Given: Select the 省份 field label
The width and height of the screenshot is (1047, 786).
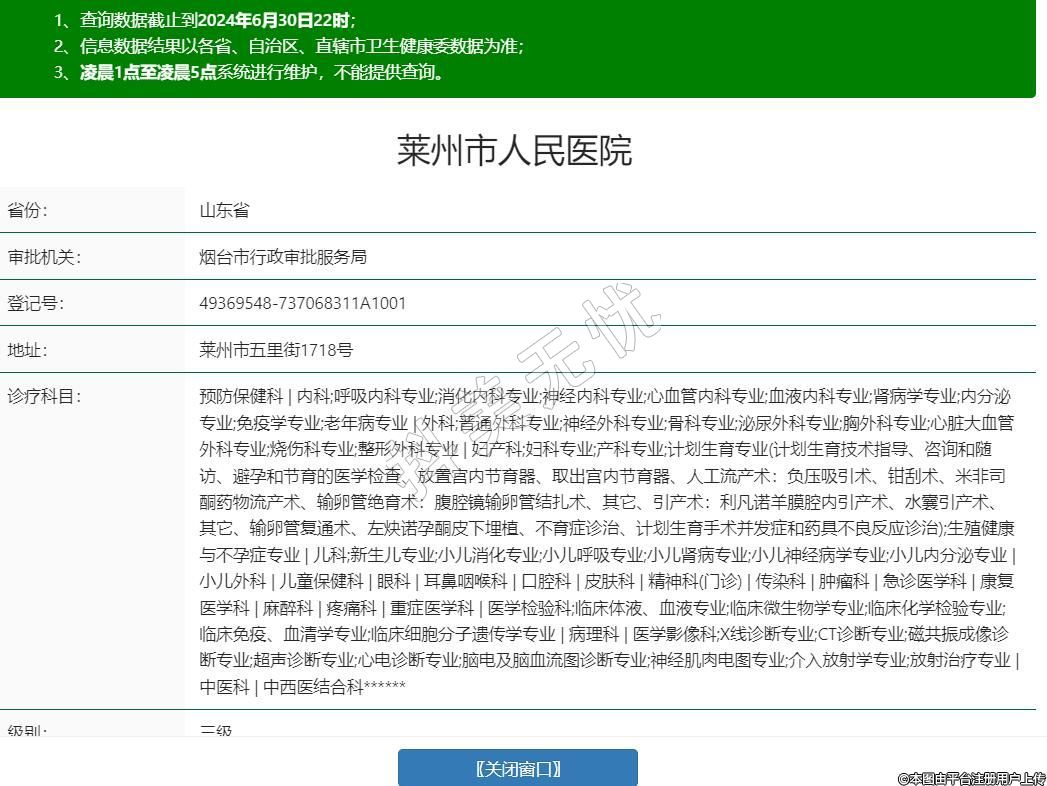Looking at the screenshot, I should point(28,210).
